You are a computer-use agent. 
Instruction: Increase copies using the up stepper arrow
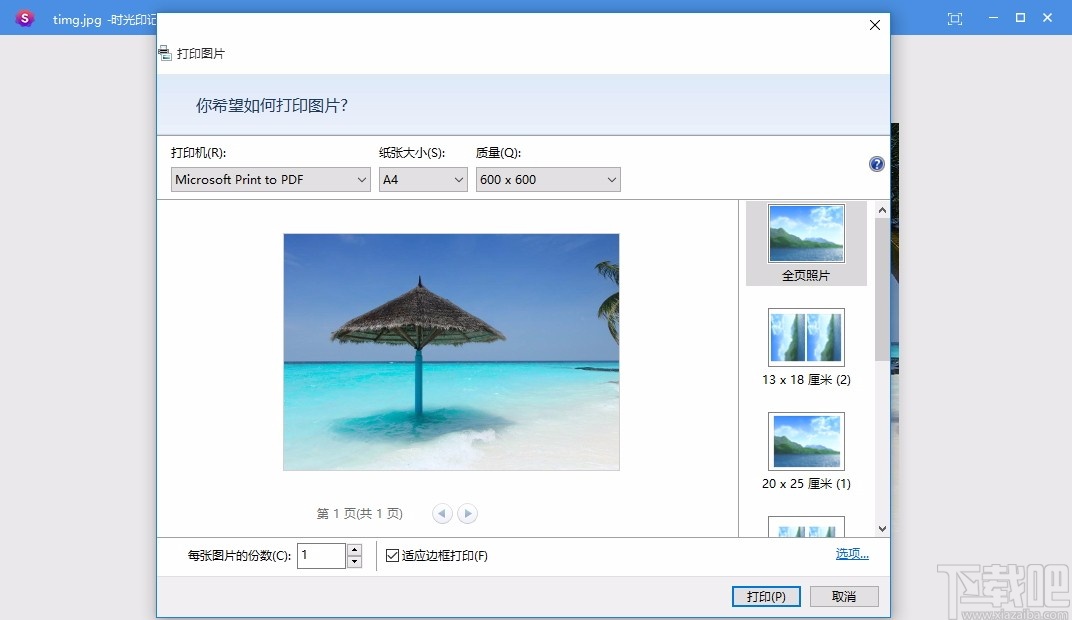(355, 549)
